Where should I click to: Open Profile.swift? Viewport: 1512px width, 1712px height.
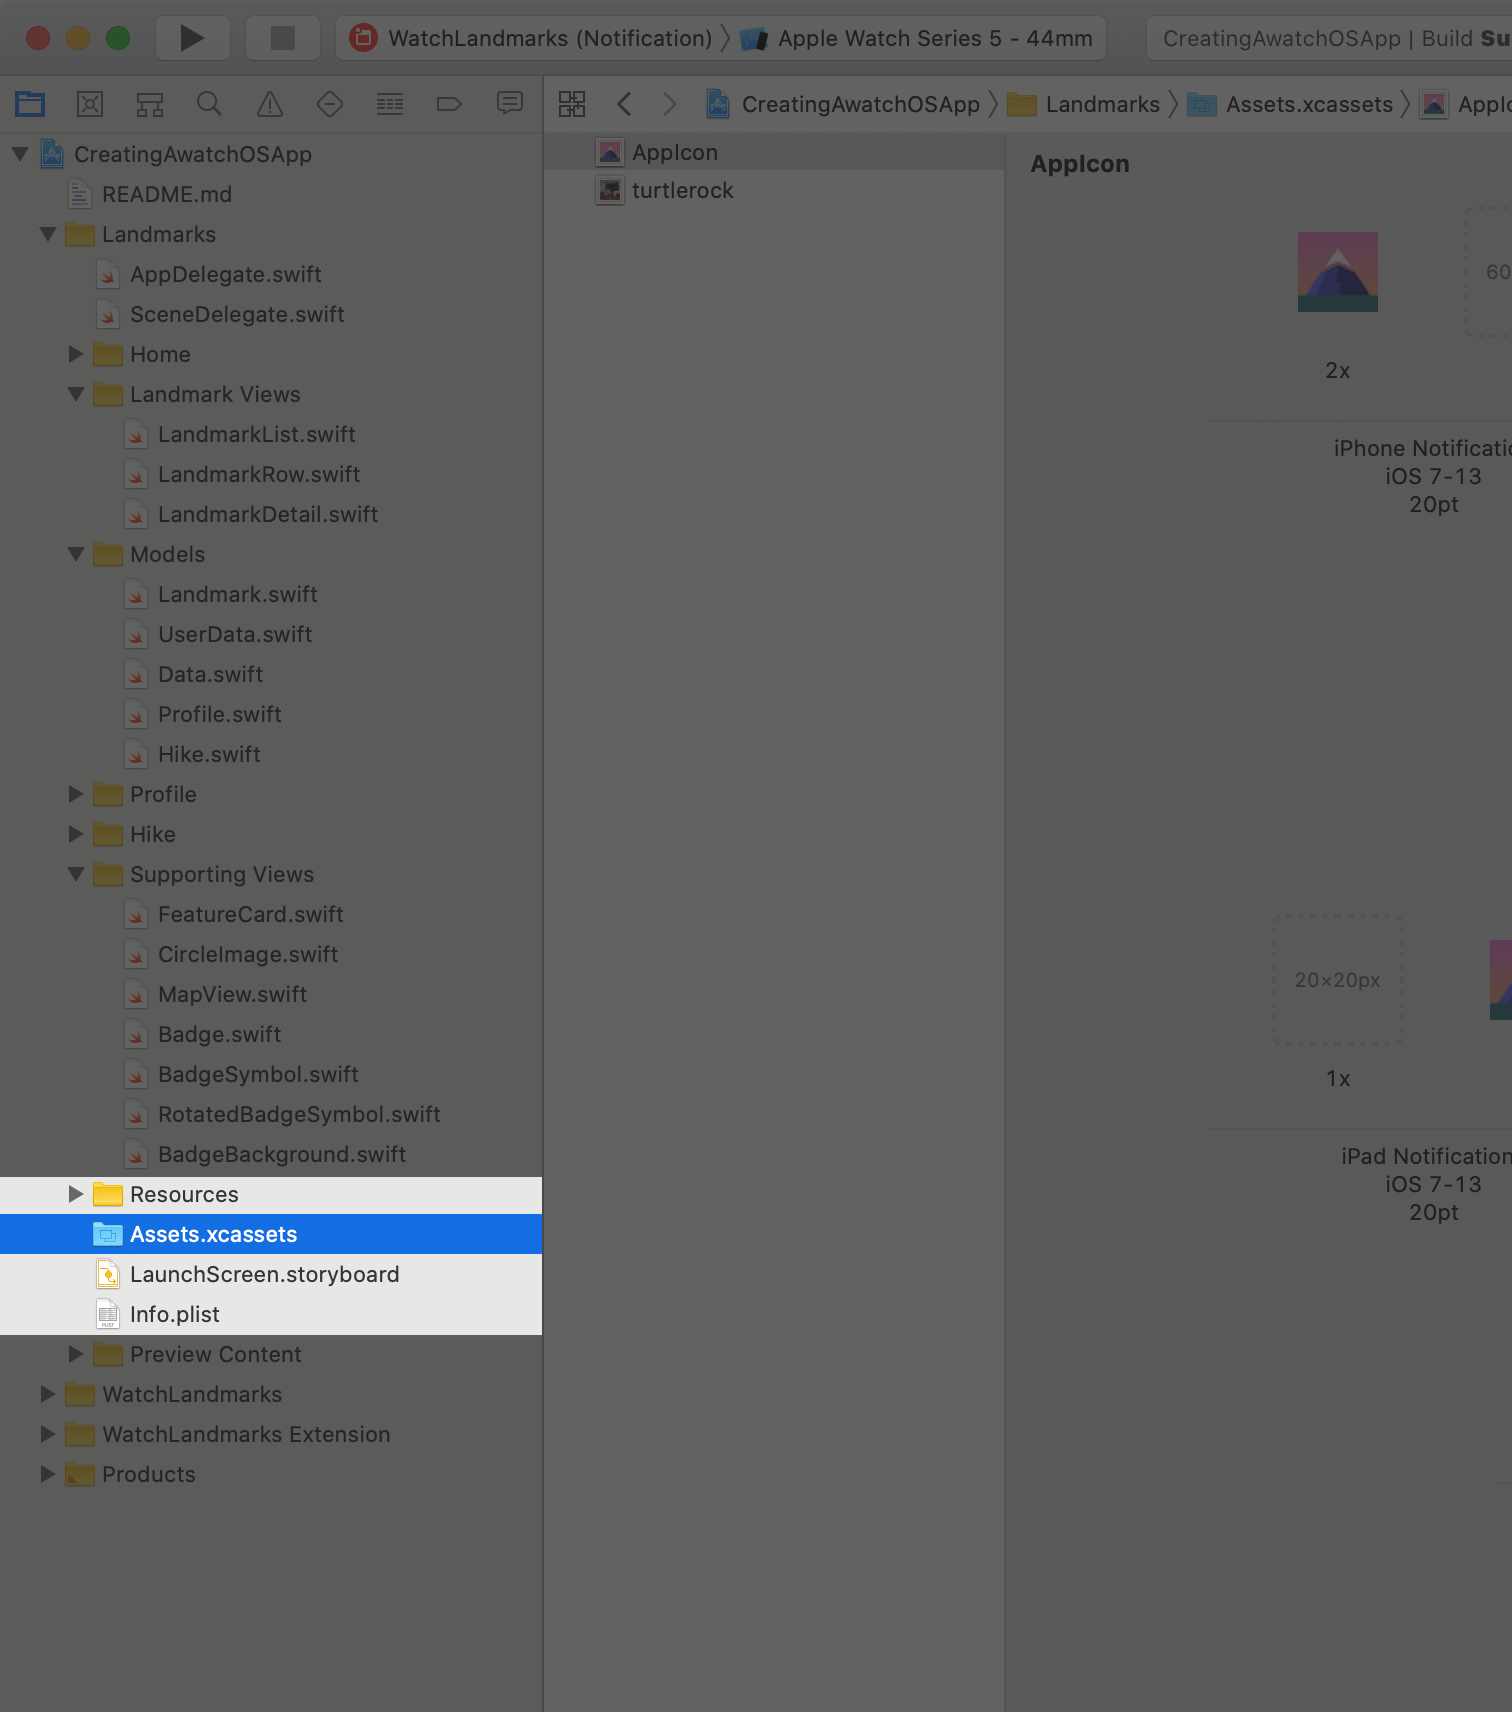271,714
